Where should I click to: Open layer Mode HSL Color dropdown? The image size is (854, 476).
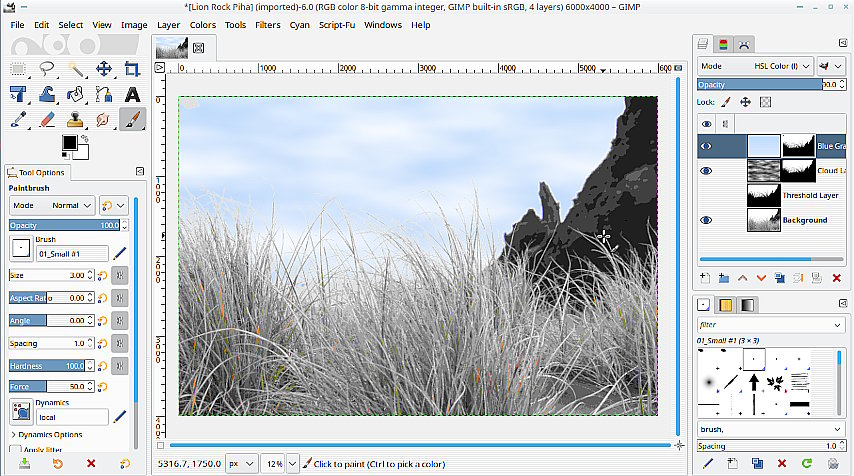click(755, 66)
